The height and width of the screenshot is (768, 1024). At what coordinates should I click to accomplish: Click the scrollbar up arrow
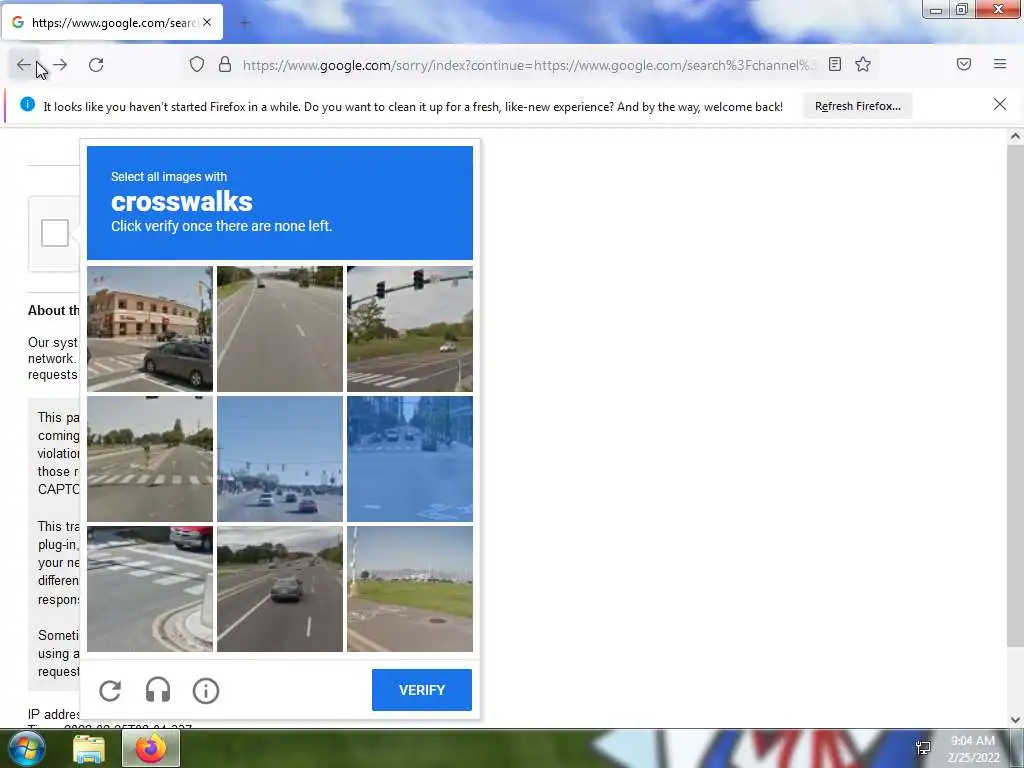1015,136
